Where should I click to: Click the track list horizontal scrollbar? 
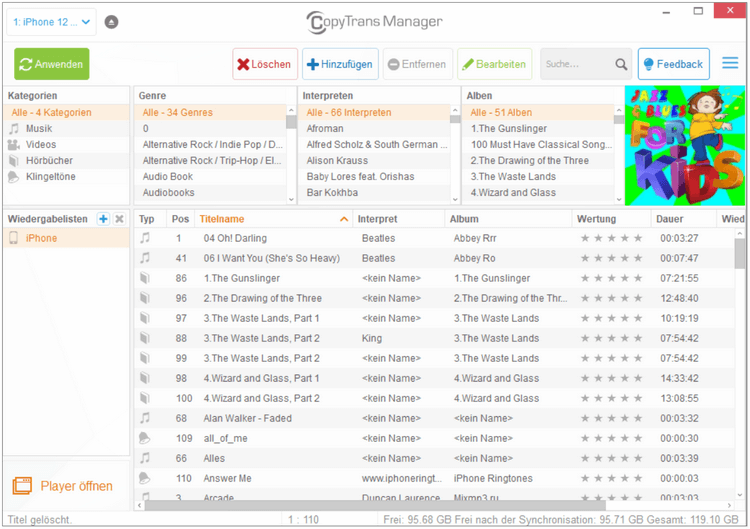[375, 505]
